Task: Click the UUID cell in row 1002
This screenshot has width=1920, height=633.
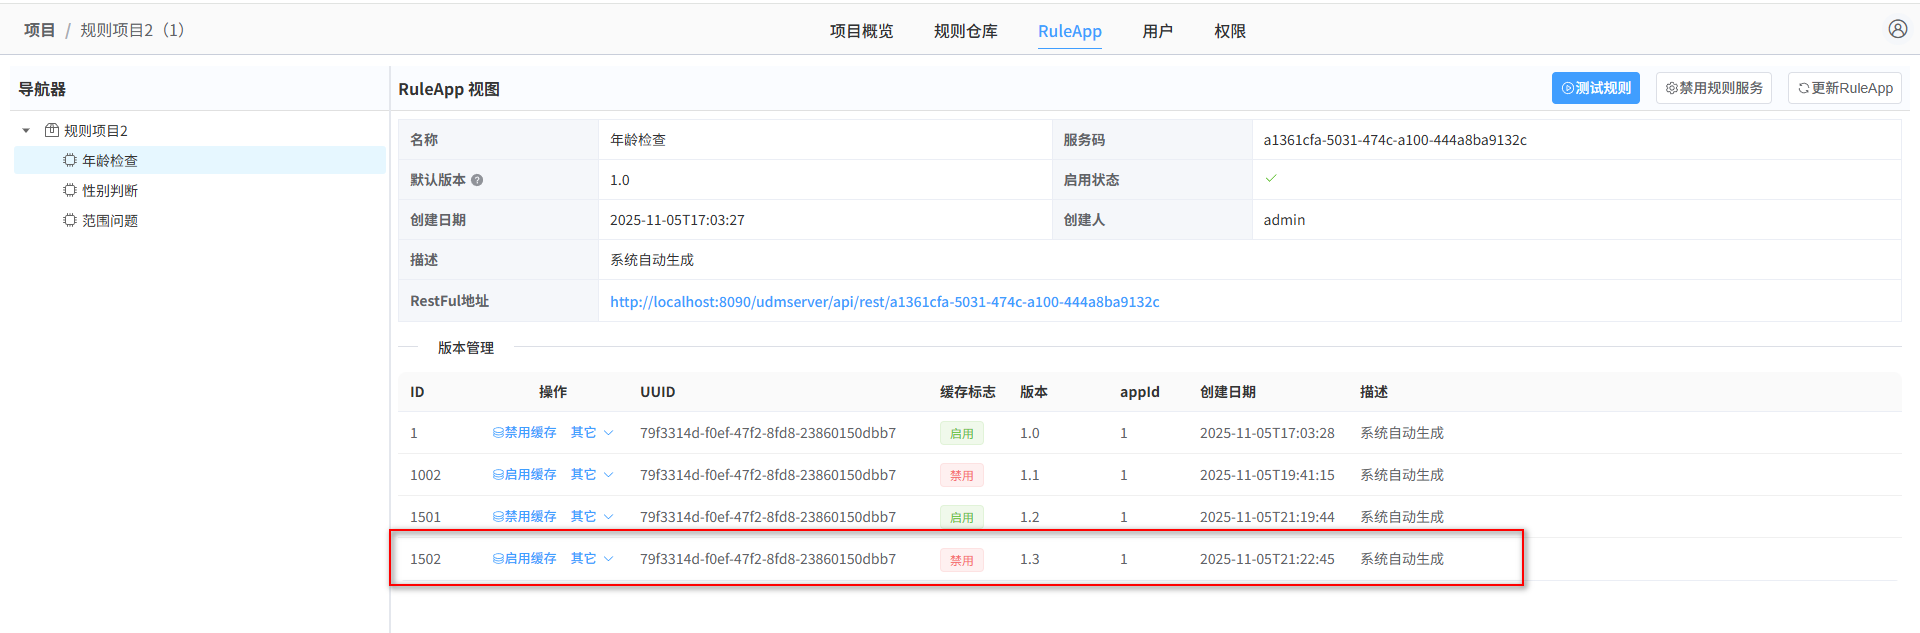Action: (768, 475)
